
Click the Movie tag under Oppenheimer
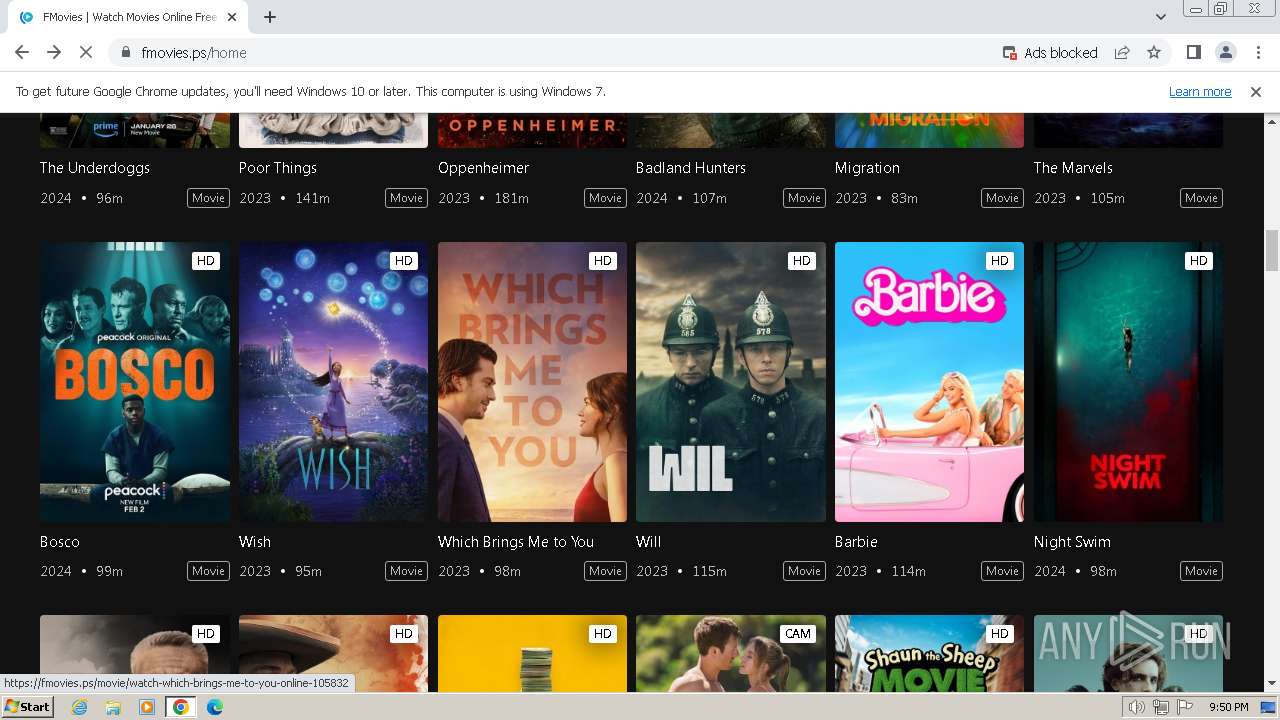coord(605,198)
